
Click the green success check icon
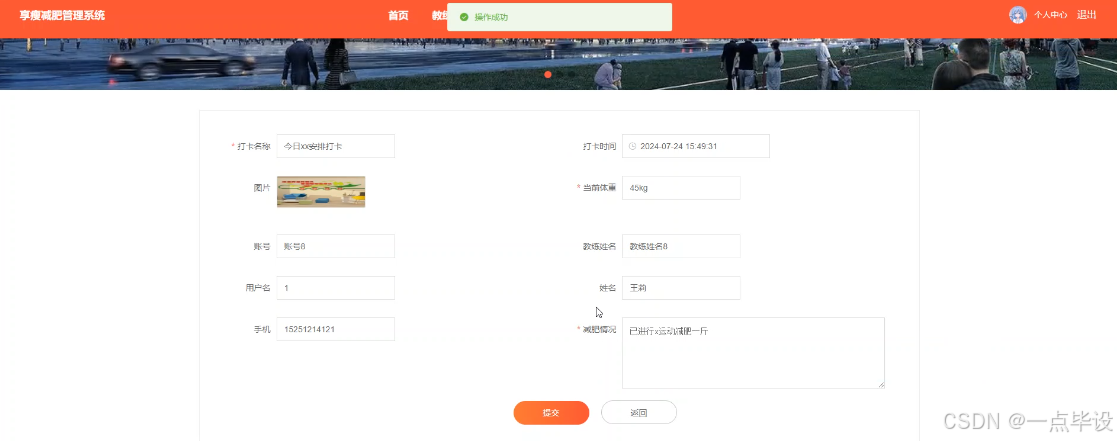(x=464, y=17)
